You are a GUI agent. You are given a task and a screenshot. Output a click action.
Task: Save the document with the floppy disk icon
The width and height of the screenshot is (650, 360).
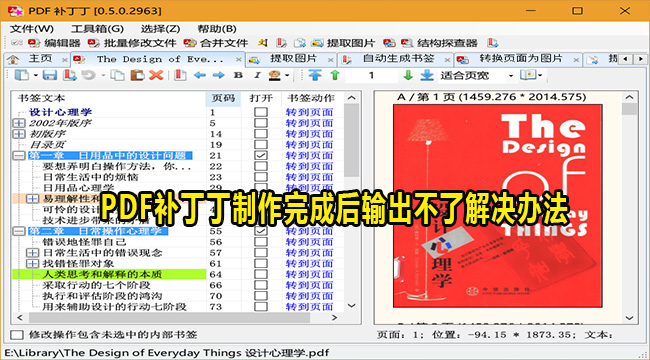tap(50, 75)
